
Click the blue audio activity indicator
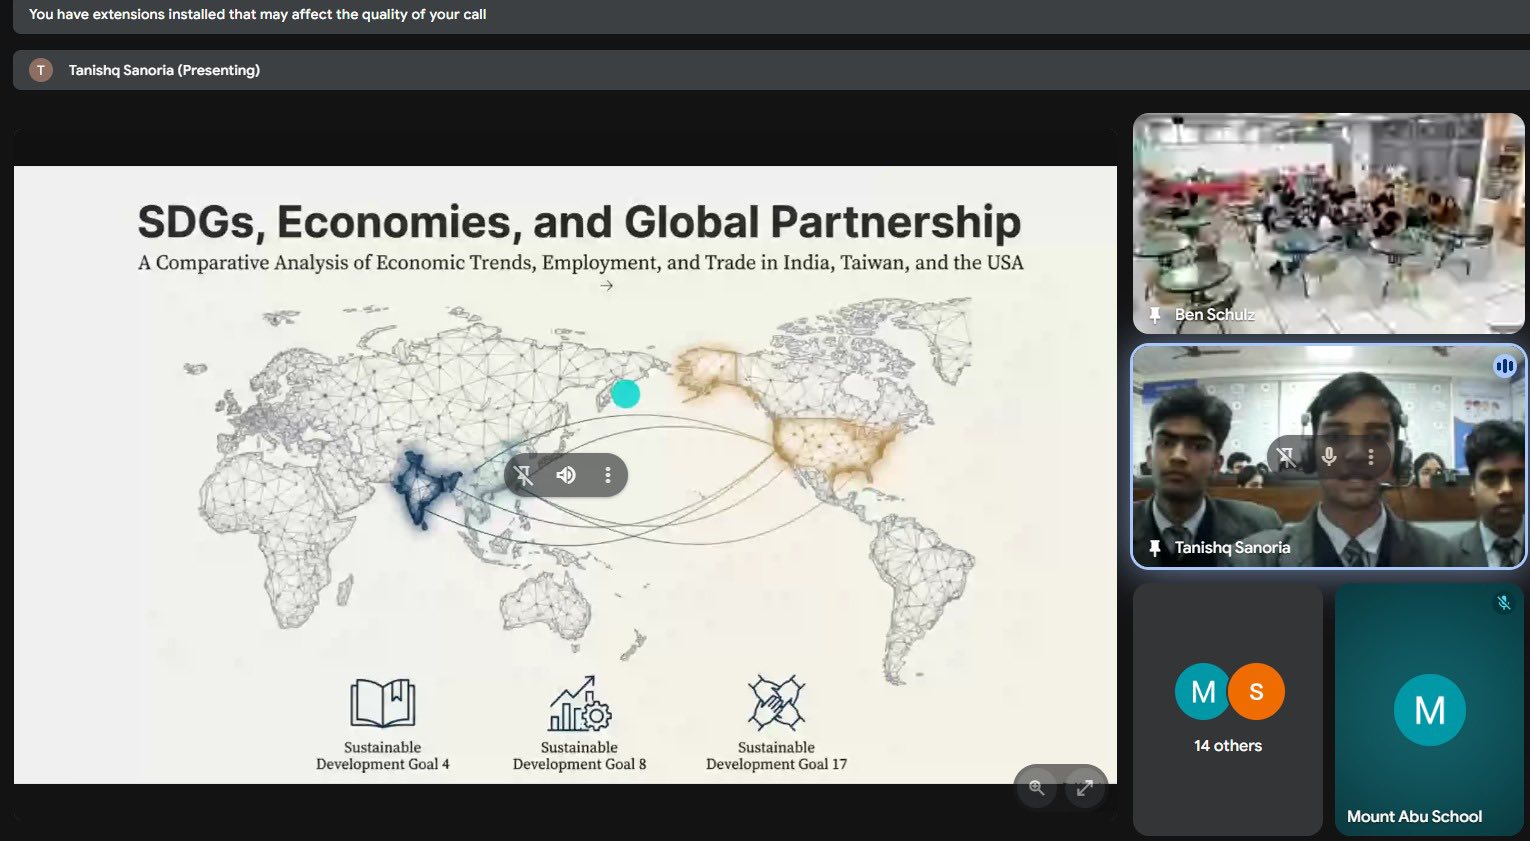tap(1504, 366)
